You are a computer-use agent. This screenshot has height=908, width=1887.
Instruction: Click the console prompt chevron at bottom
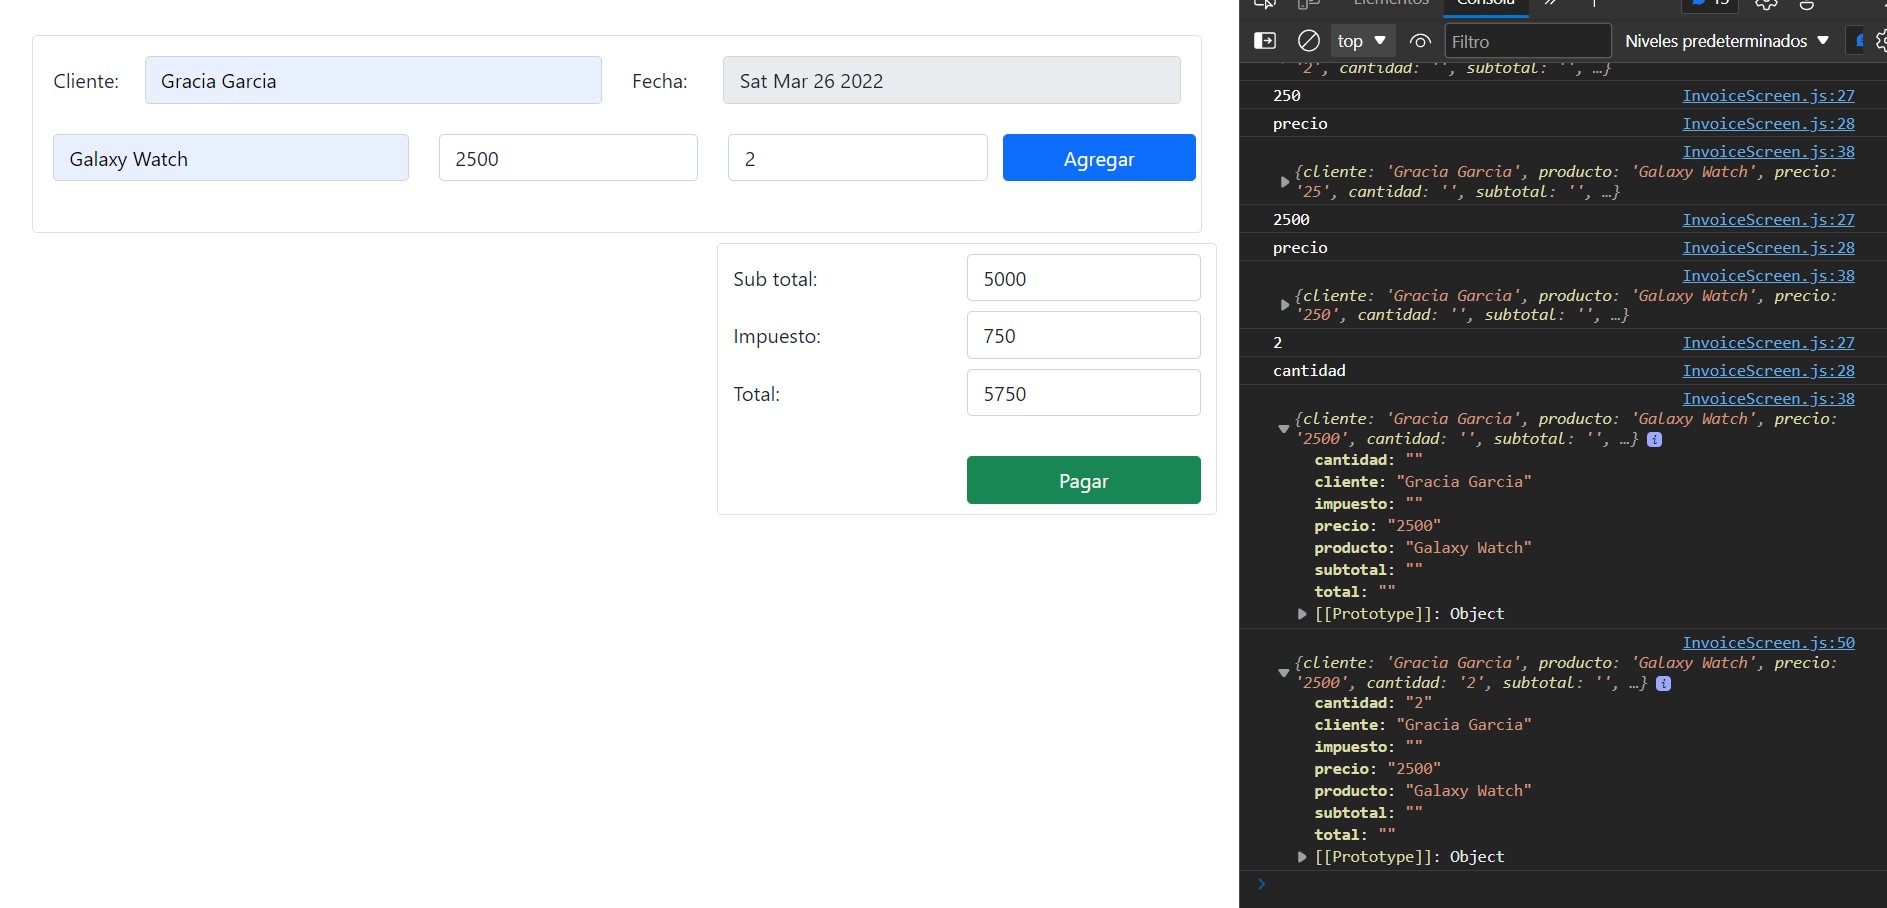tap(1262, 884)
